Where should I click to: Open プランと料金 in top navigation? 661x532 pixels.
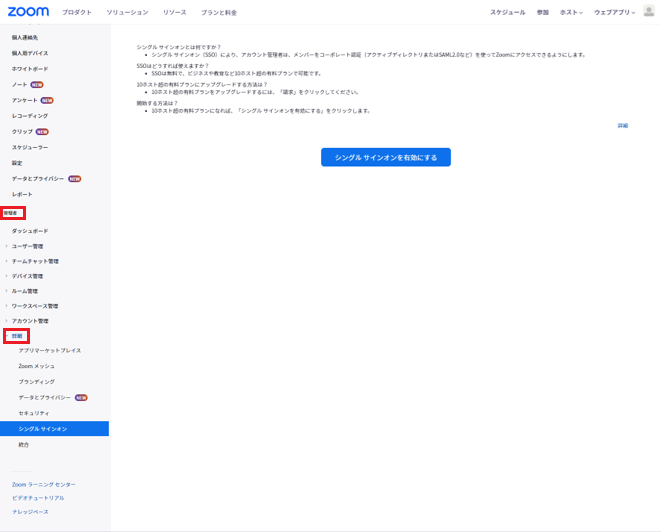[219, 12]
